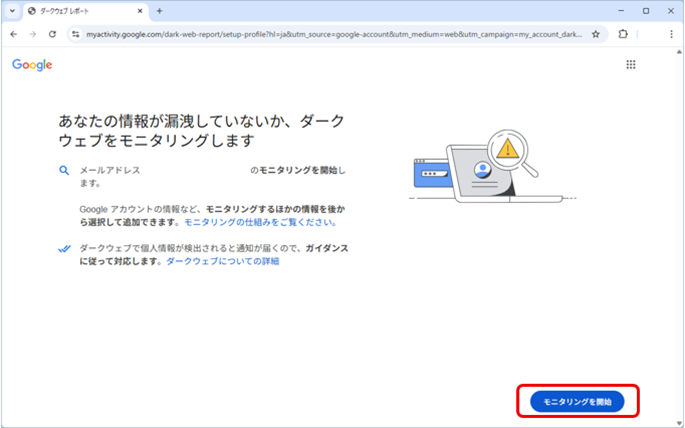Reload the dark web report page
The height and width of the screenshot is (428, 685).
pos(52,33)
